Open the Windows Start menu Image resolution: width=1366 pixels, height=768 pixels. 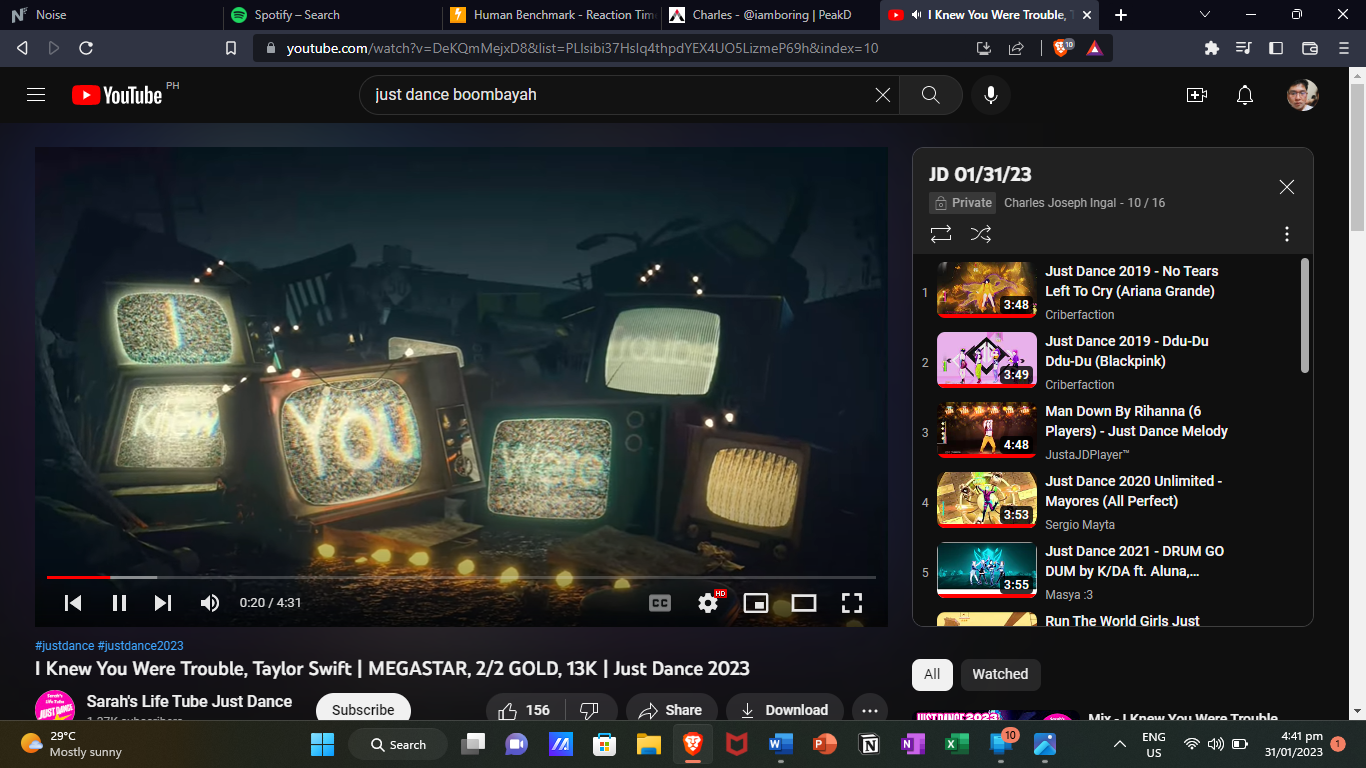(323, 745)
